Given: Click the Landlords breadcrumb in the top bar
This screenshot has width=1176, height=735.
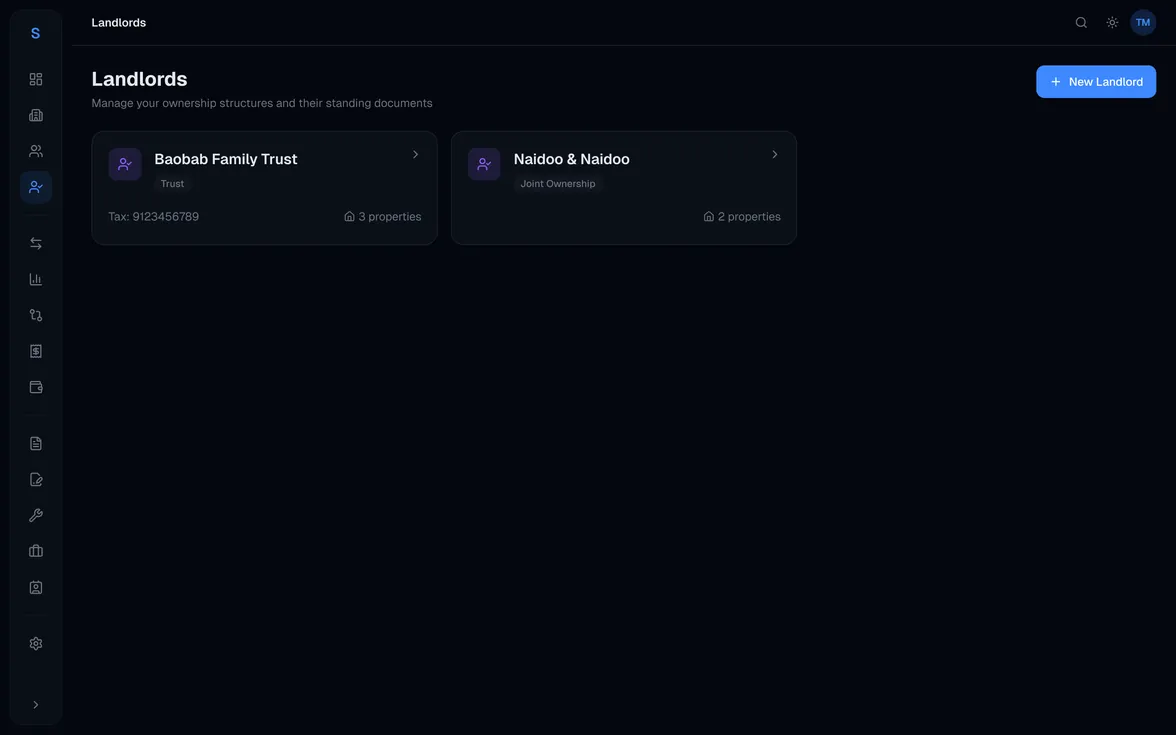Looking at the screenshot, I should click(118, 22).
